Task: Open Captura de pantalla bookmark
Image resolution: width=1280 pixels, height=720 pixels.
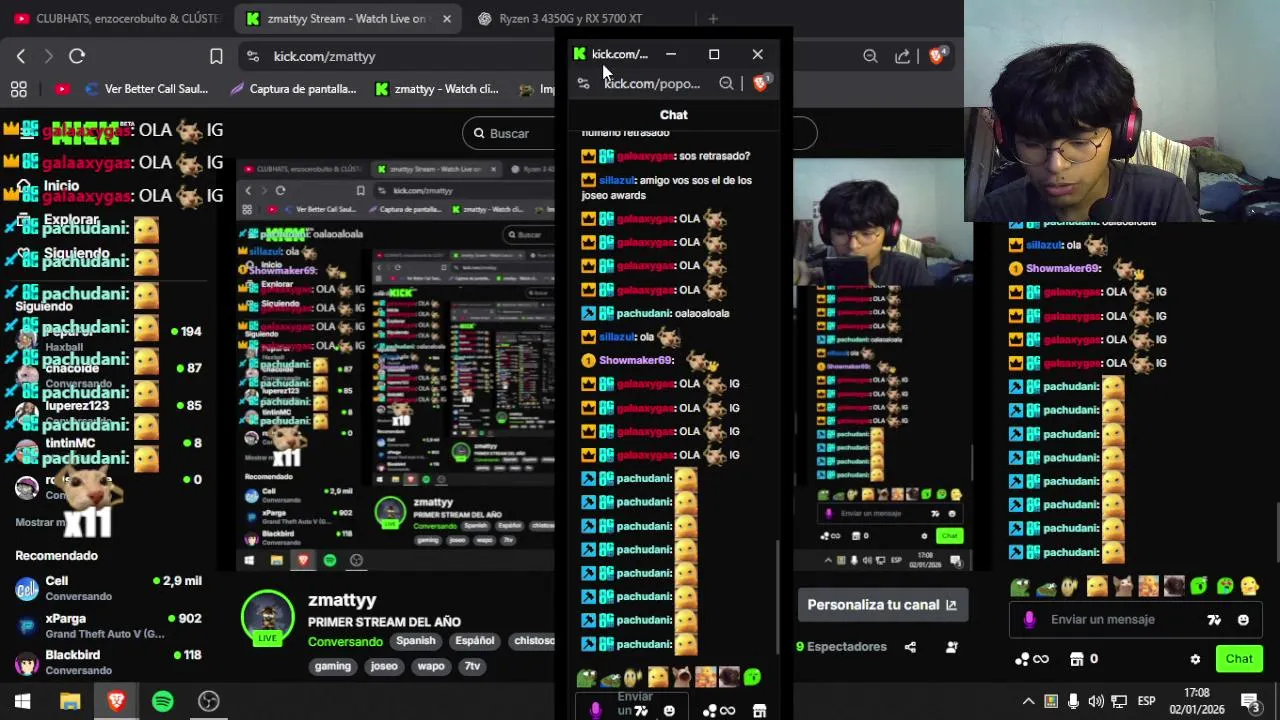Action: 293,89
